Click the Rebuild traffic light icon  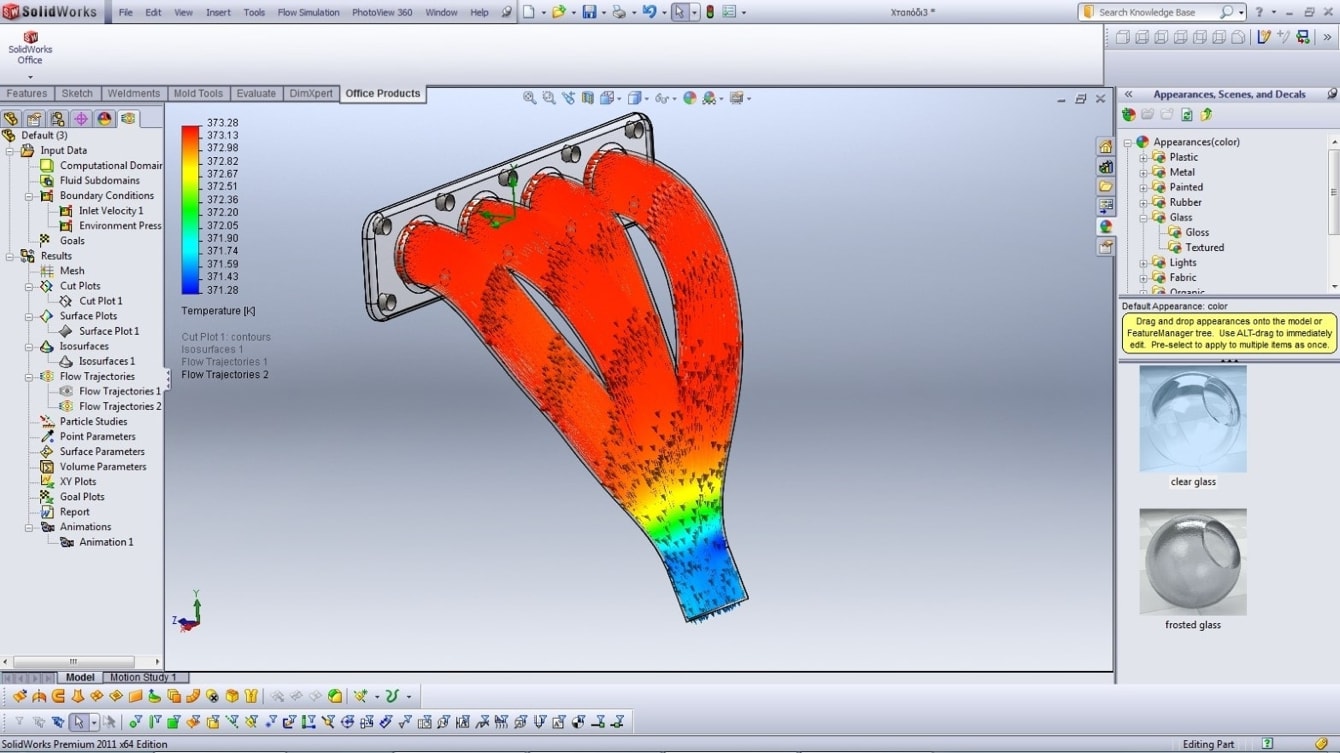pos(710,12)
